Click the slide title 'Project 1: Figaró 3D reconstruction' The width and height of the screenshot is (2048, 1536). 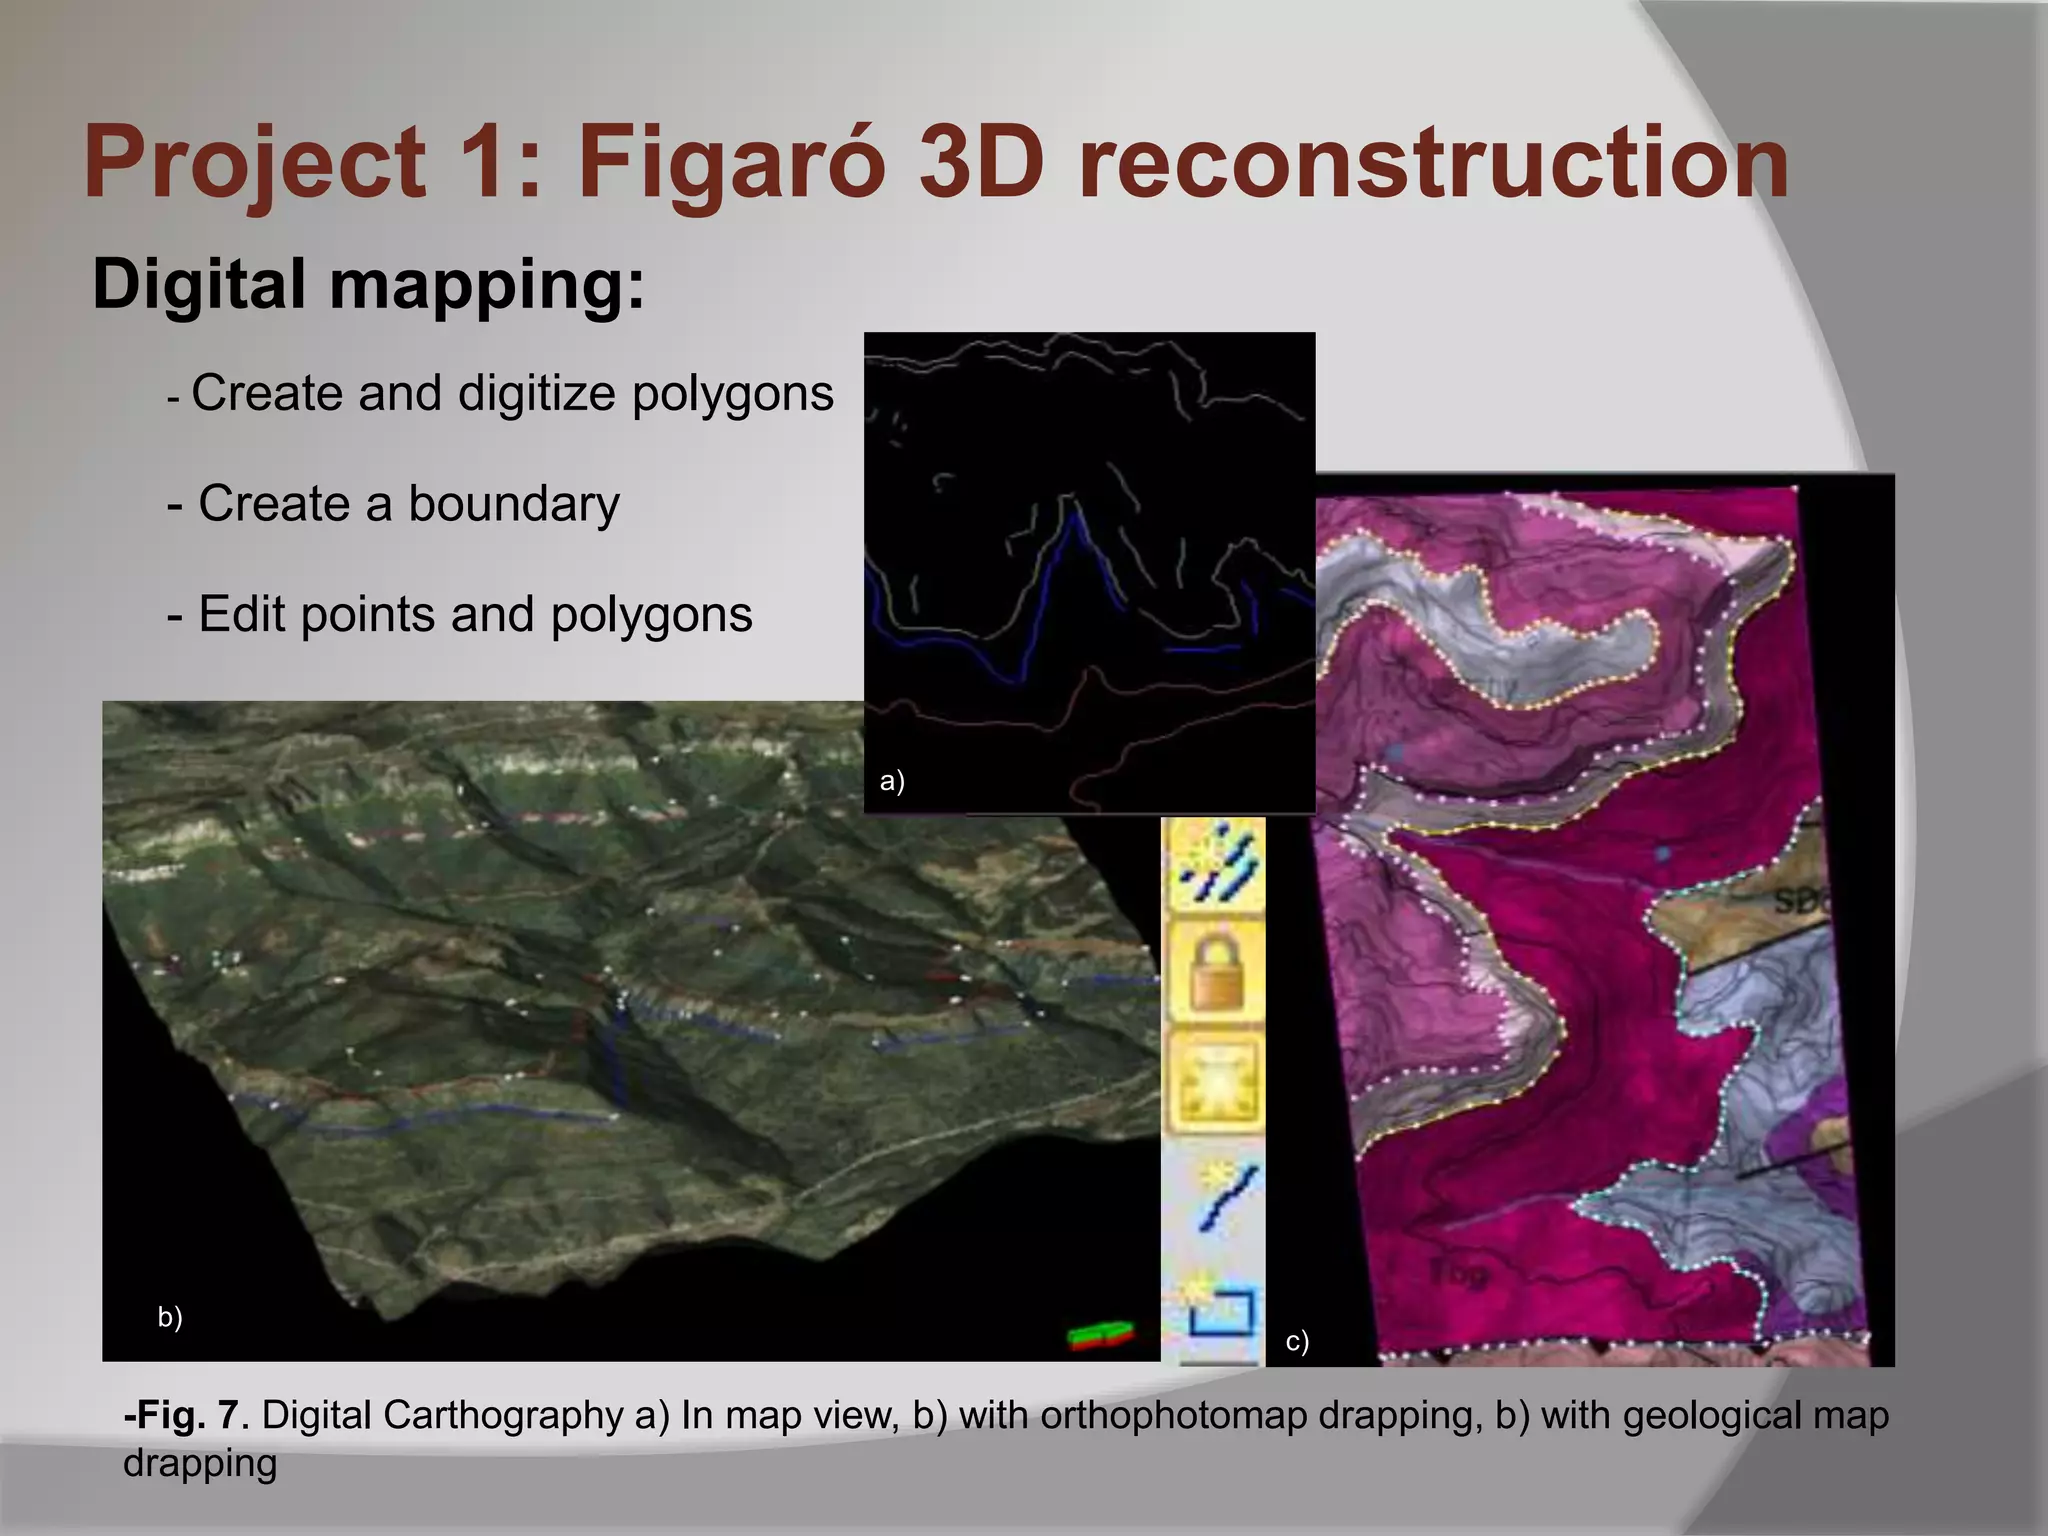[936, 162]
